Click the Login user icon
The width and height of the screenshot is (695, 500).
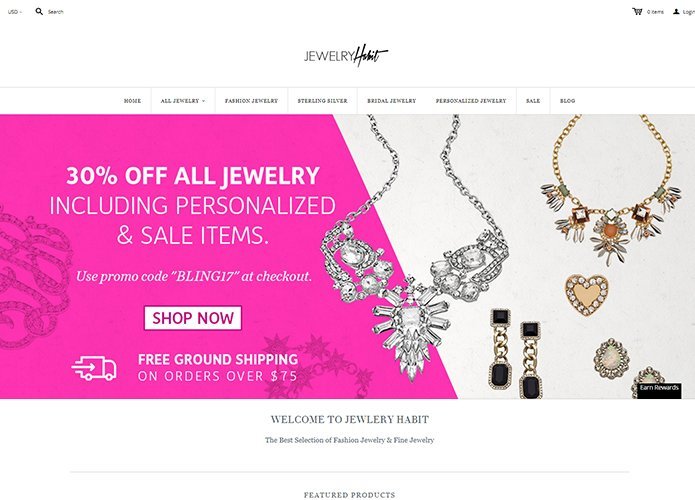coord(676,12)
